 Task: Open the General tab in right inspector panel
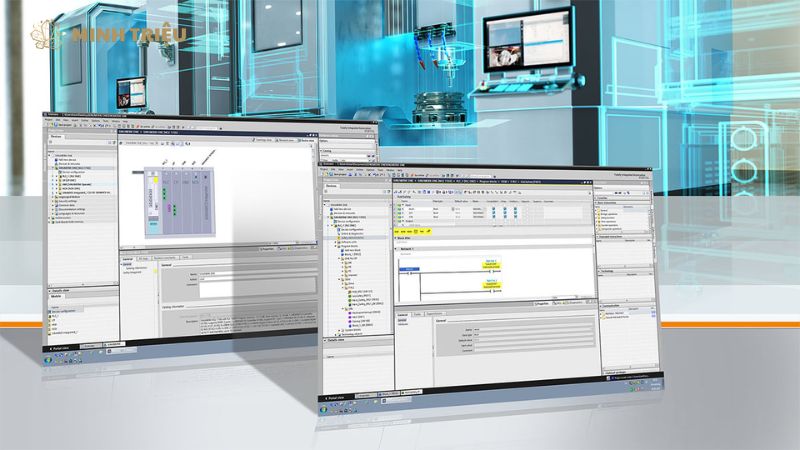pyautogui.click(x=402, y=314)
